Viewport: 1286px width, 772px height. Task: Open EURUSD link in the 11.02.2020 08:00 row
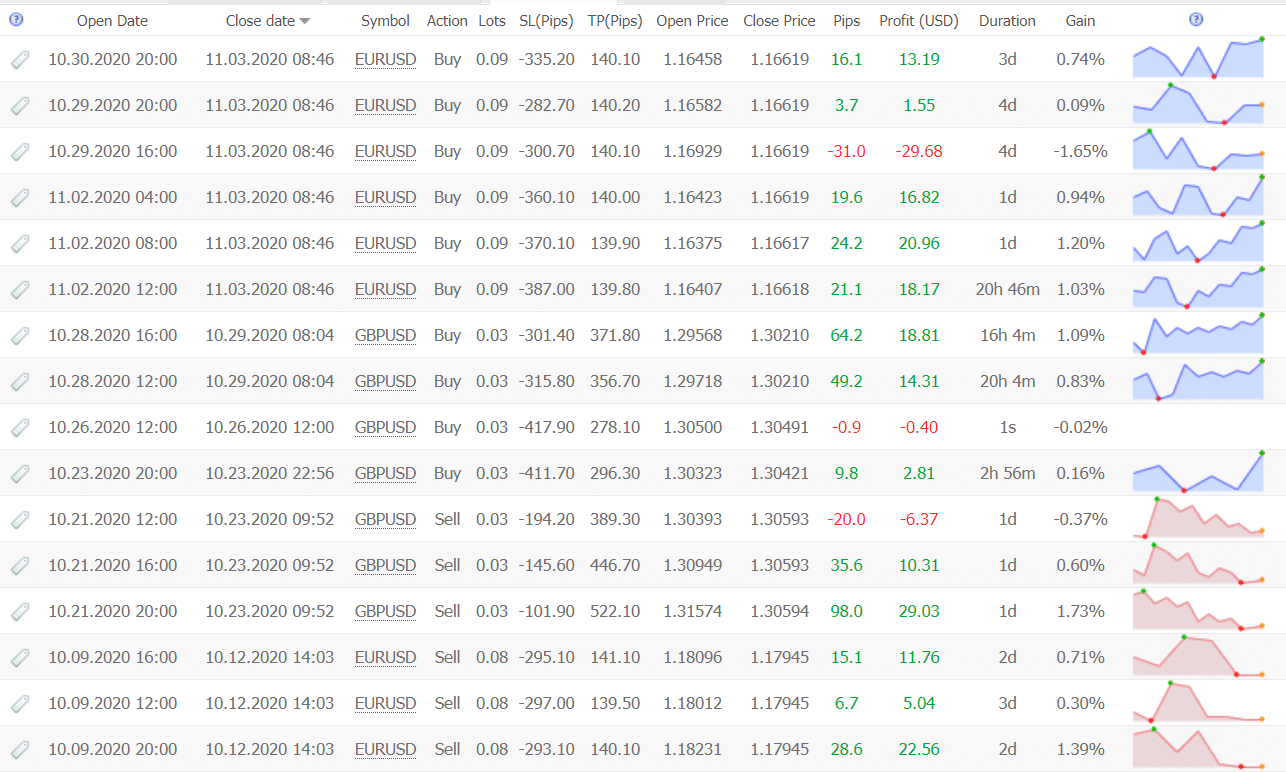[x=385, y=244]
